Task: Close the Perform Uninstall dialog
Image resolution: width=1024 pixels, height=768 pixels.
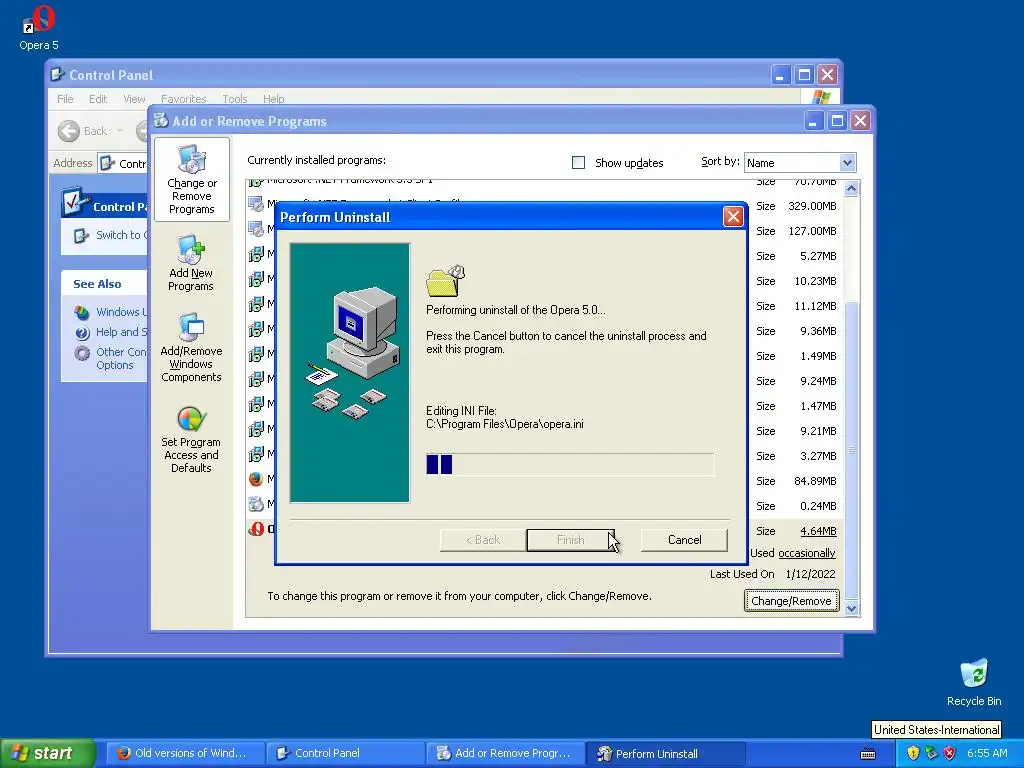Action: 733,217
